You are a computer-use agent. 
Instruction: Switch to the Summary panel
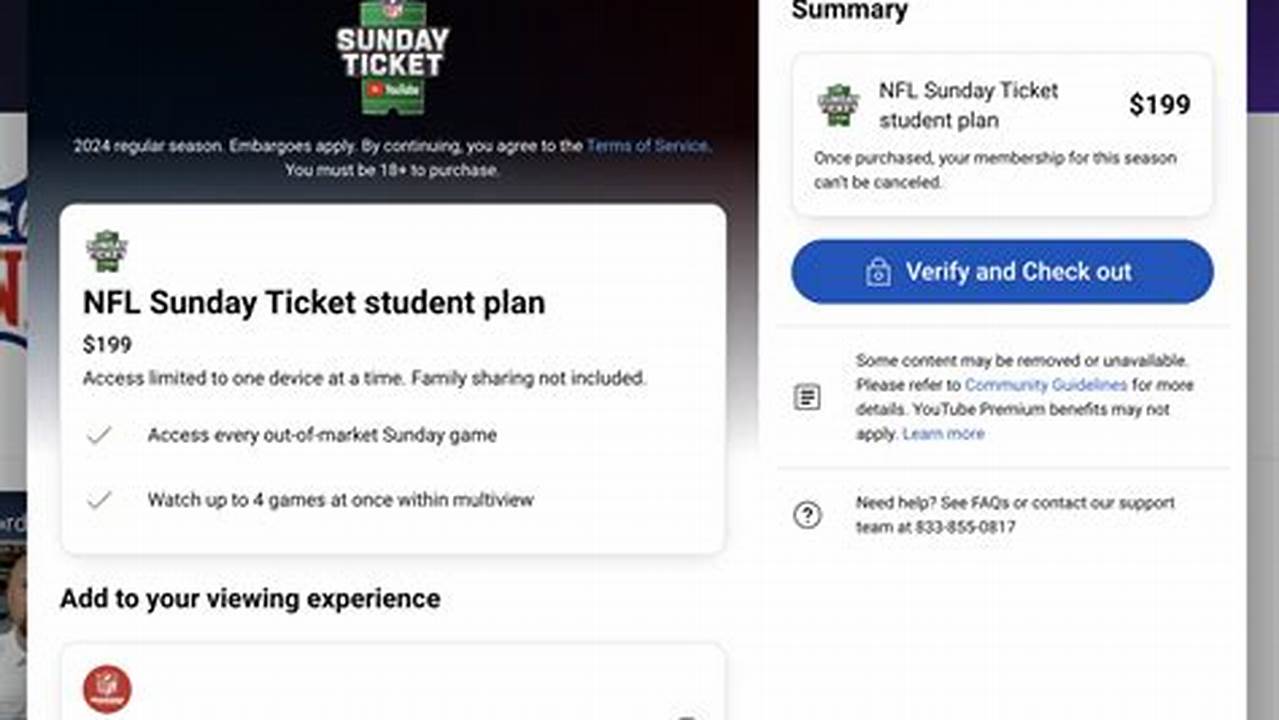849,11
